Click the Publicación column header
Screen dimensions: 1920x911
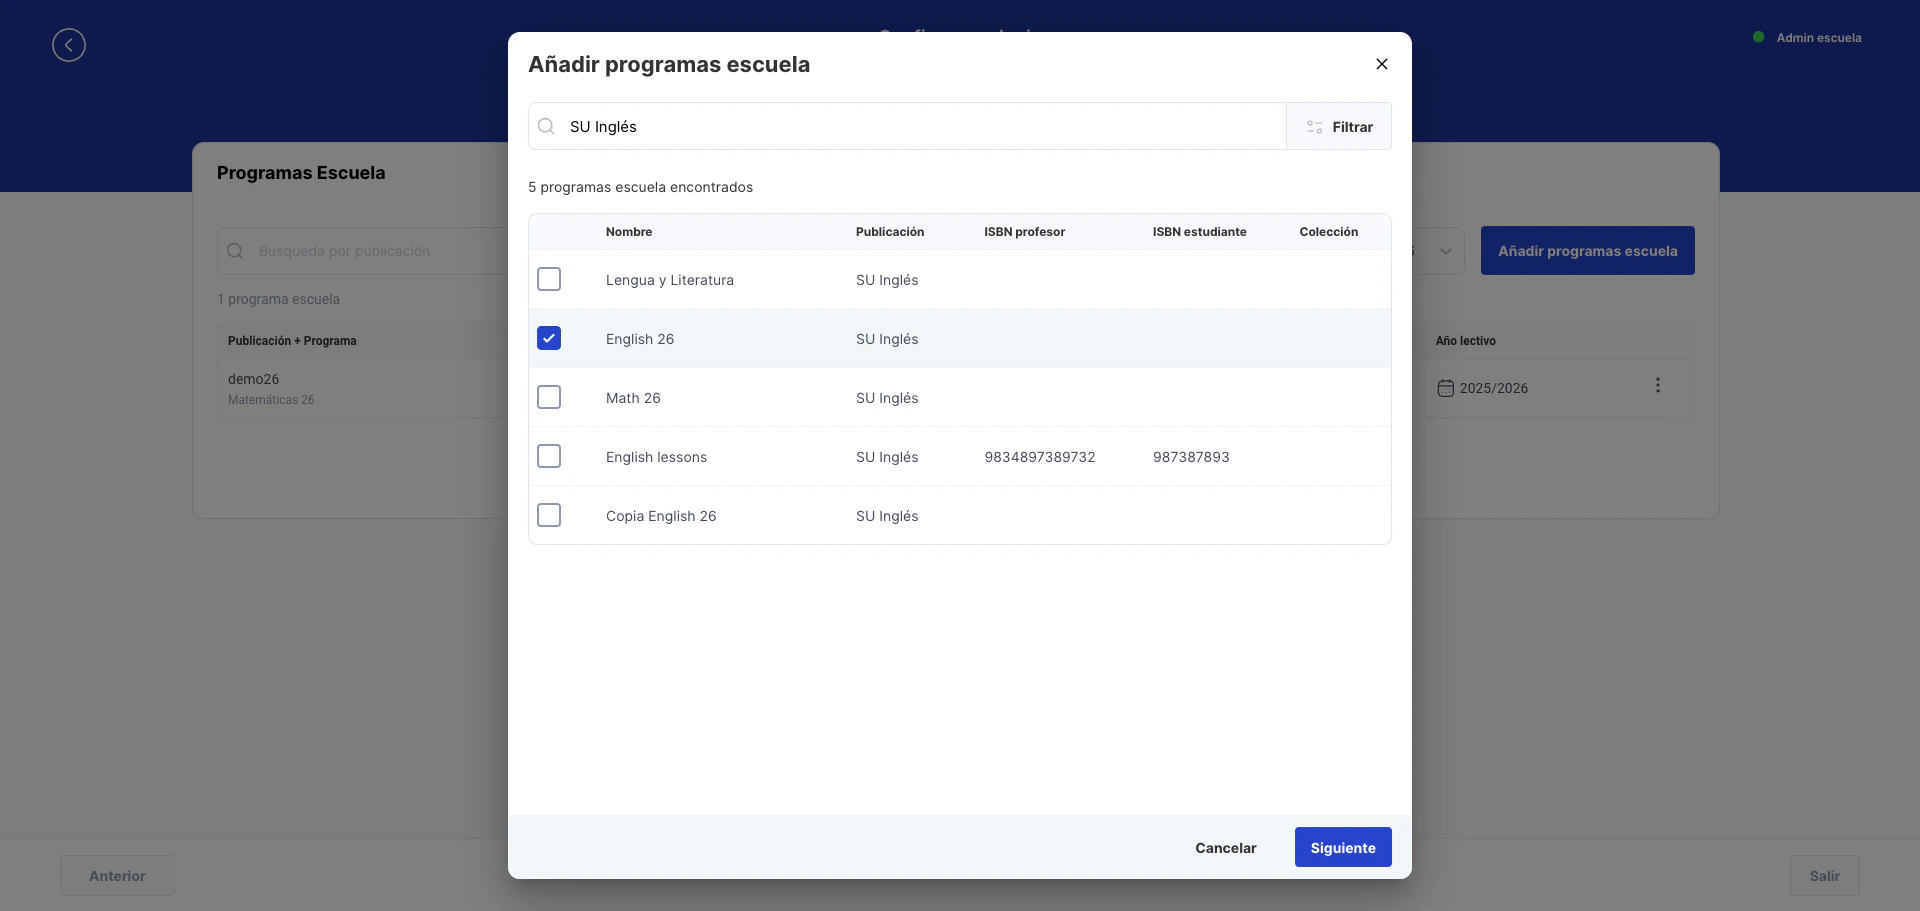click(890, 232)
